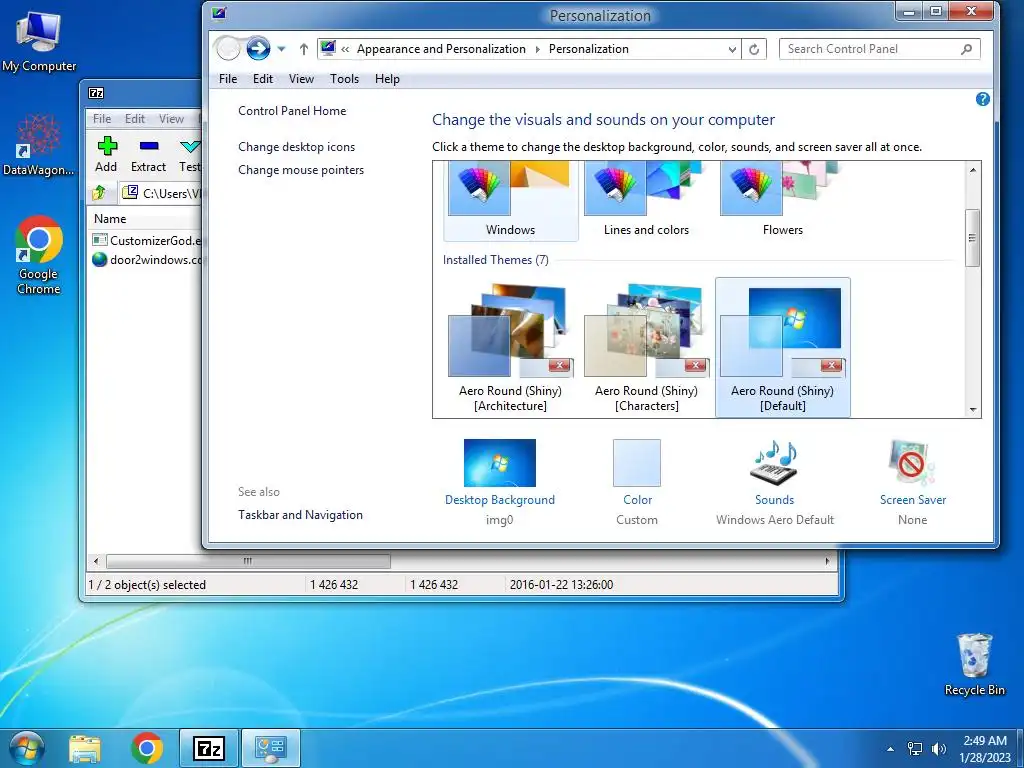Open the window Color settings swatch

click(x=637, y=463)
